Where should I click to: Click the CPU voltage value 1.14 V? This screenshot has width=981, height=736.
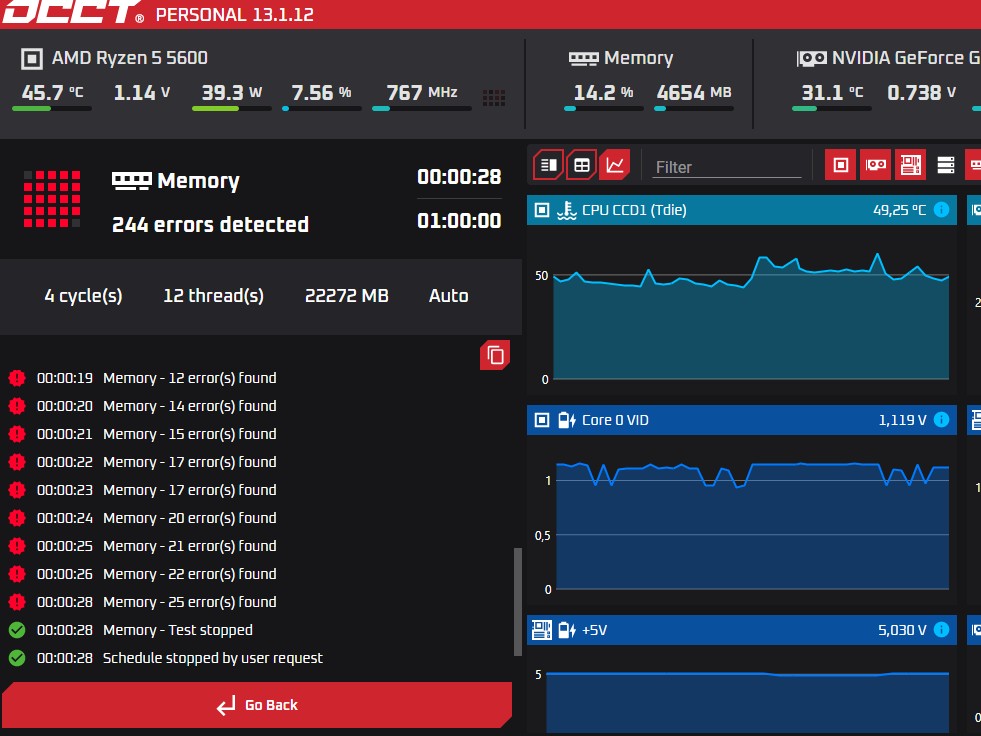pos(141,93)
